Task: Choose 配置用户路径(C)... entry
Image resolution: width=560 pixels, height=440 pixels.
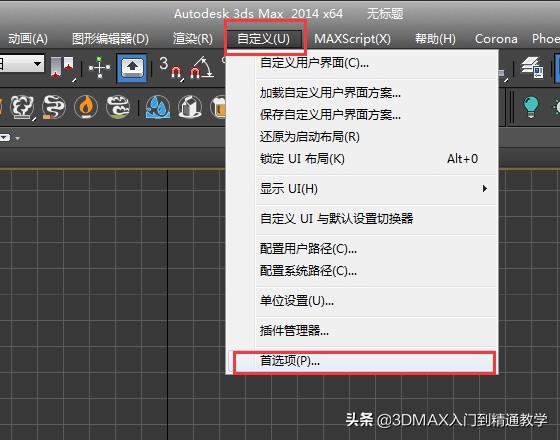Action: tap(362, 249)
